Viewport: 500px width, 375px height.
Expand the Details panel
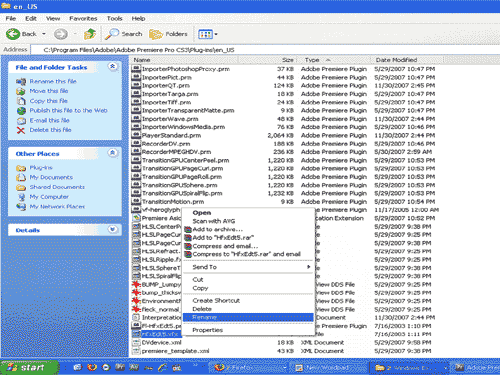113,229
